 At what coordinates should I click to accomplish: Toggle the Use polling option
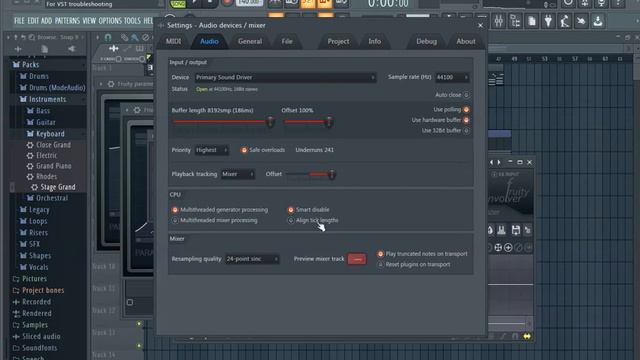(466, 109)
